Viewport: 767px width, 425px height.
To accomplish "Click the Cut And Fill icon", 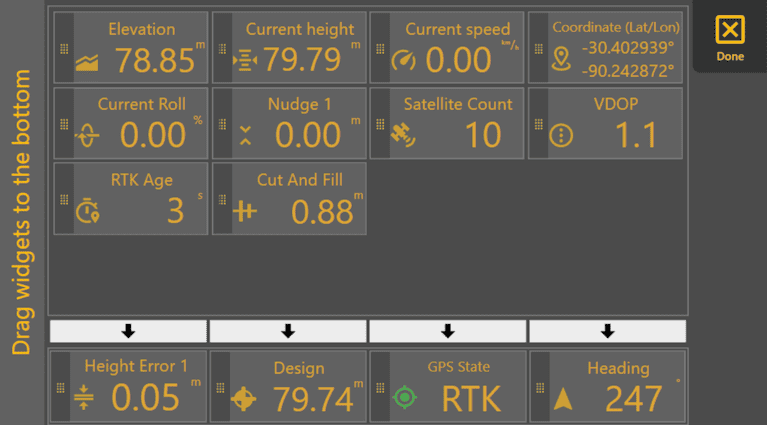I will click(245, 212).
